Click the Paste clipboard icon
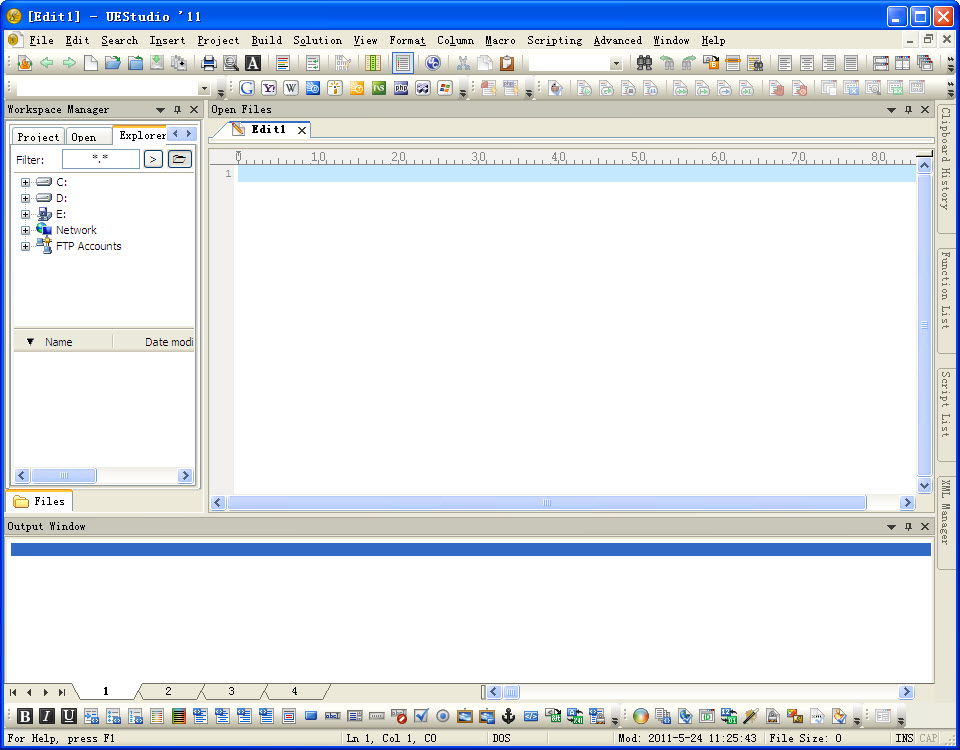Viewport: 960px width, 750px height. click(x=507, y=63)
